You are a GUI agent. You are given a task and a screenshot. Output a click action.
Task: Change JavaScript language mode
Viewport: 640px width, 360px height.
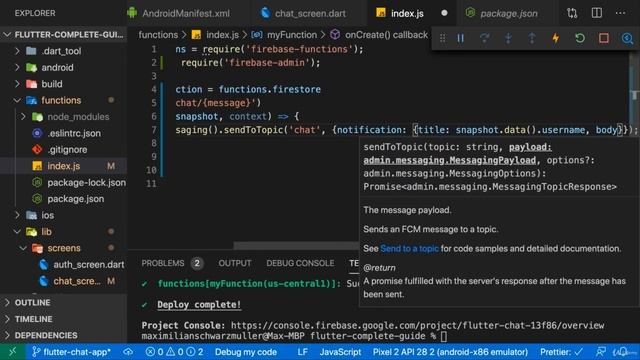coord(340,352)
